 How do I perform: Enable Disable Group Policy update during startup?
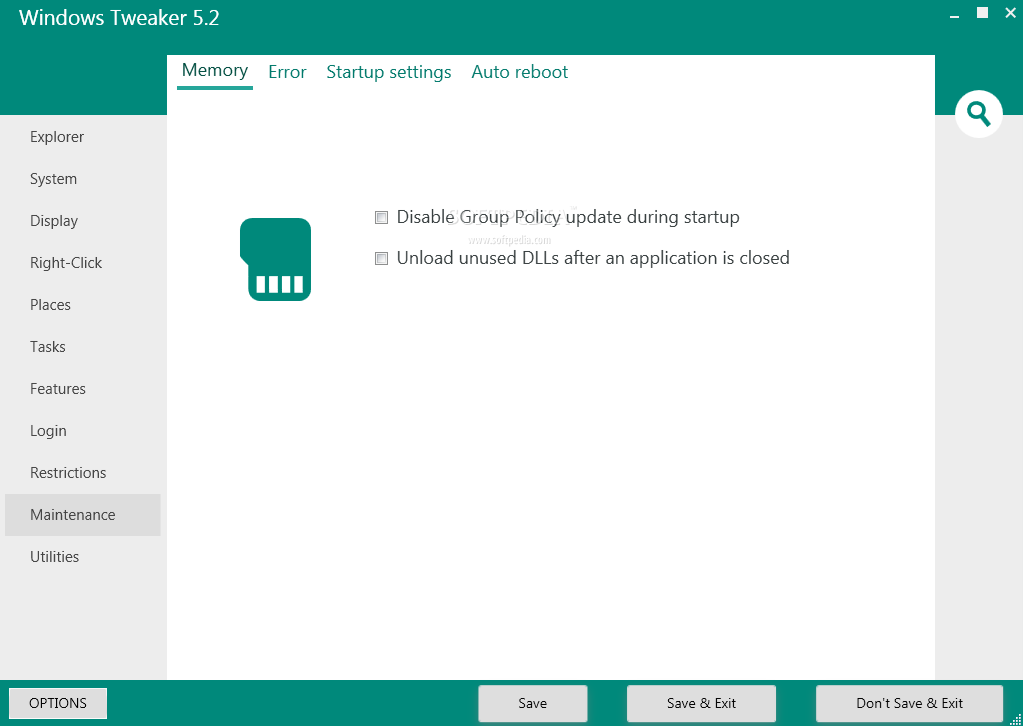pyautogui.click(x=381, y=217)
